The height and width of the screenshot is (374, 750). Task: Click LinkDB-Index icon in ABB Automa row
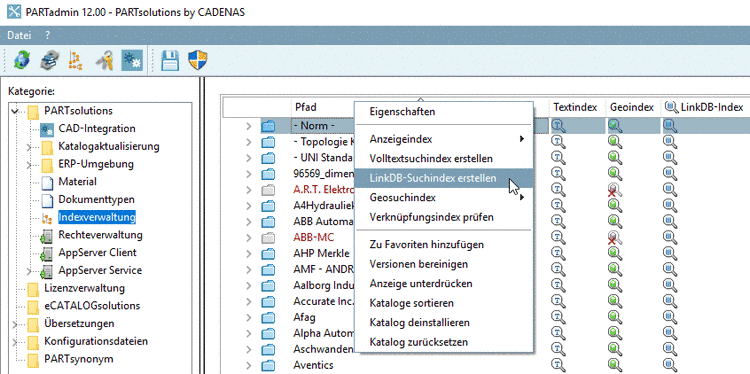coord(670,221)
